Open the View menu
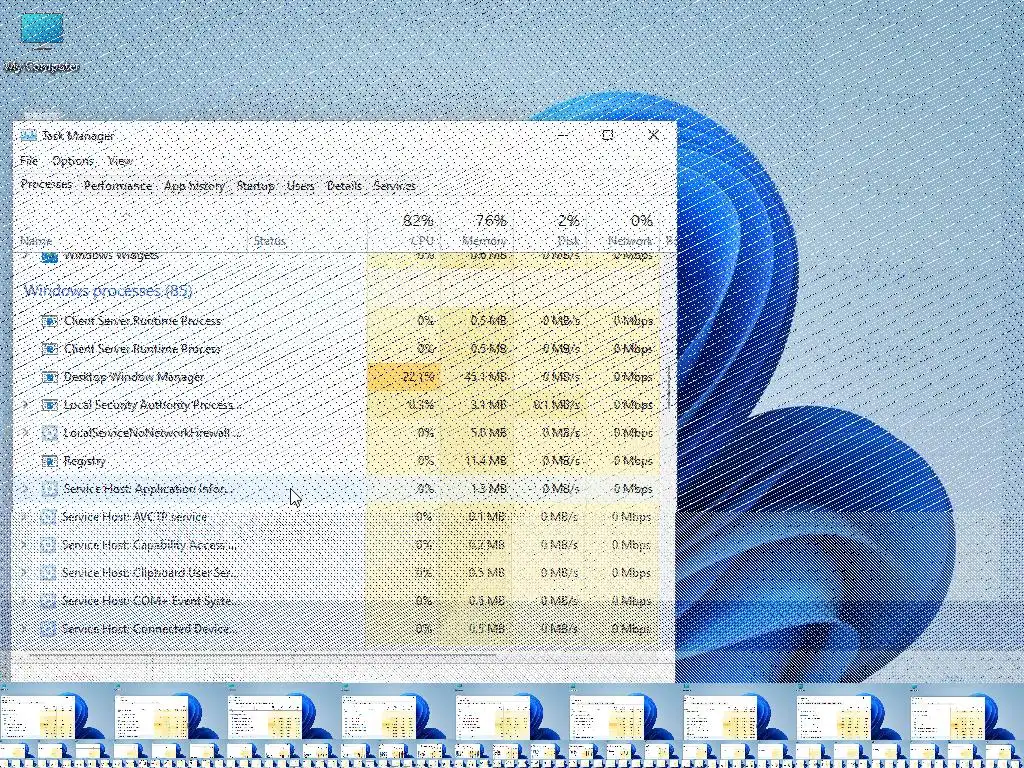The width and height of the screenshot is (1024, 768). (x=120, y=161)
